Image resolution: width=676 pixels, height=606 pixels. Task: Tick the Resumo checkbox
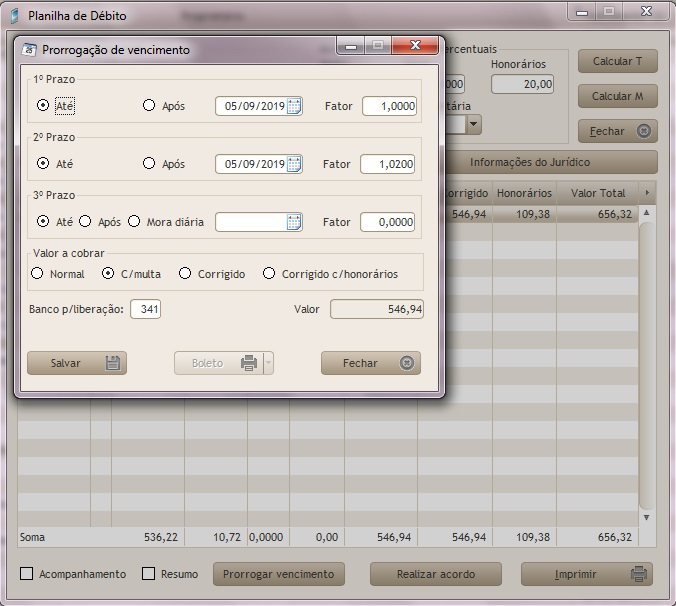click(149, 574)
